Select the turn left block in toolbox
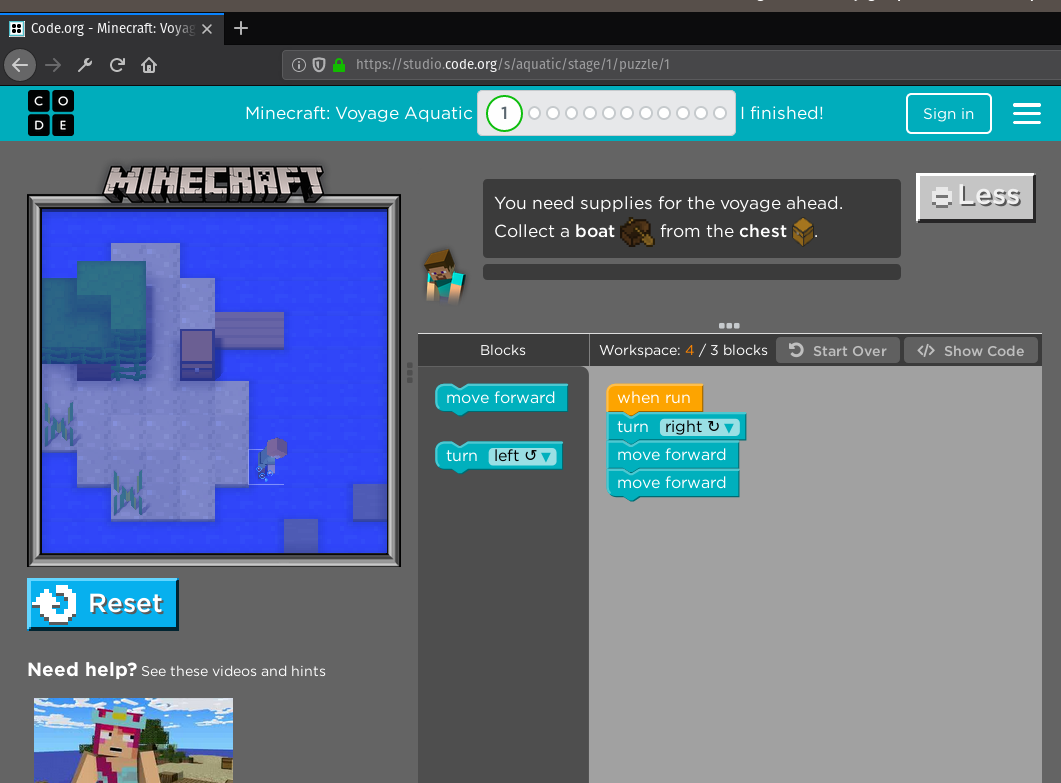Screen dimensions: 1061x783 point(499,456)
